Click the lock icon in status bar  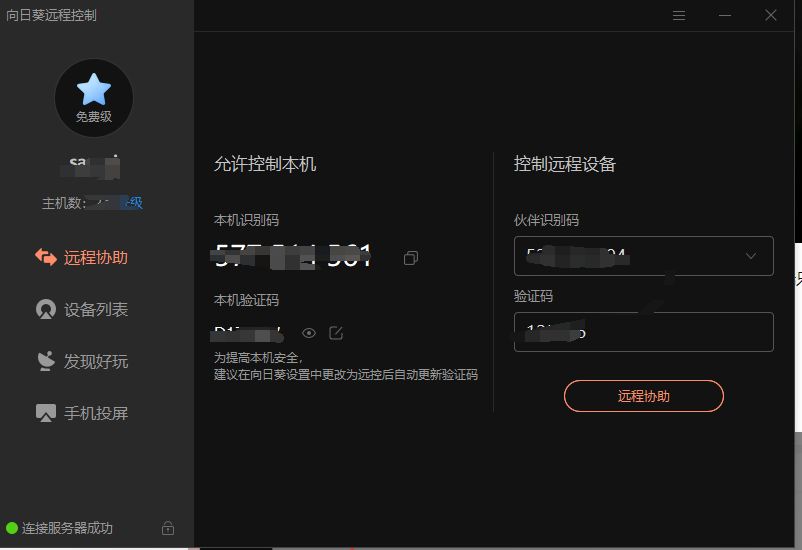click(x=168, y=528)
